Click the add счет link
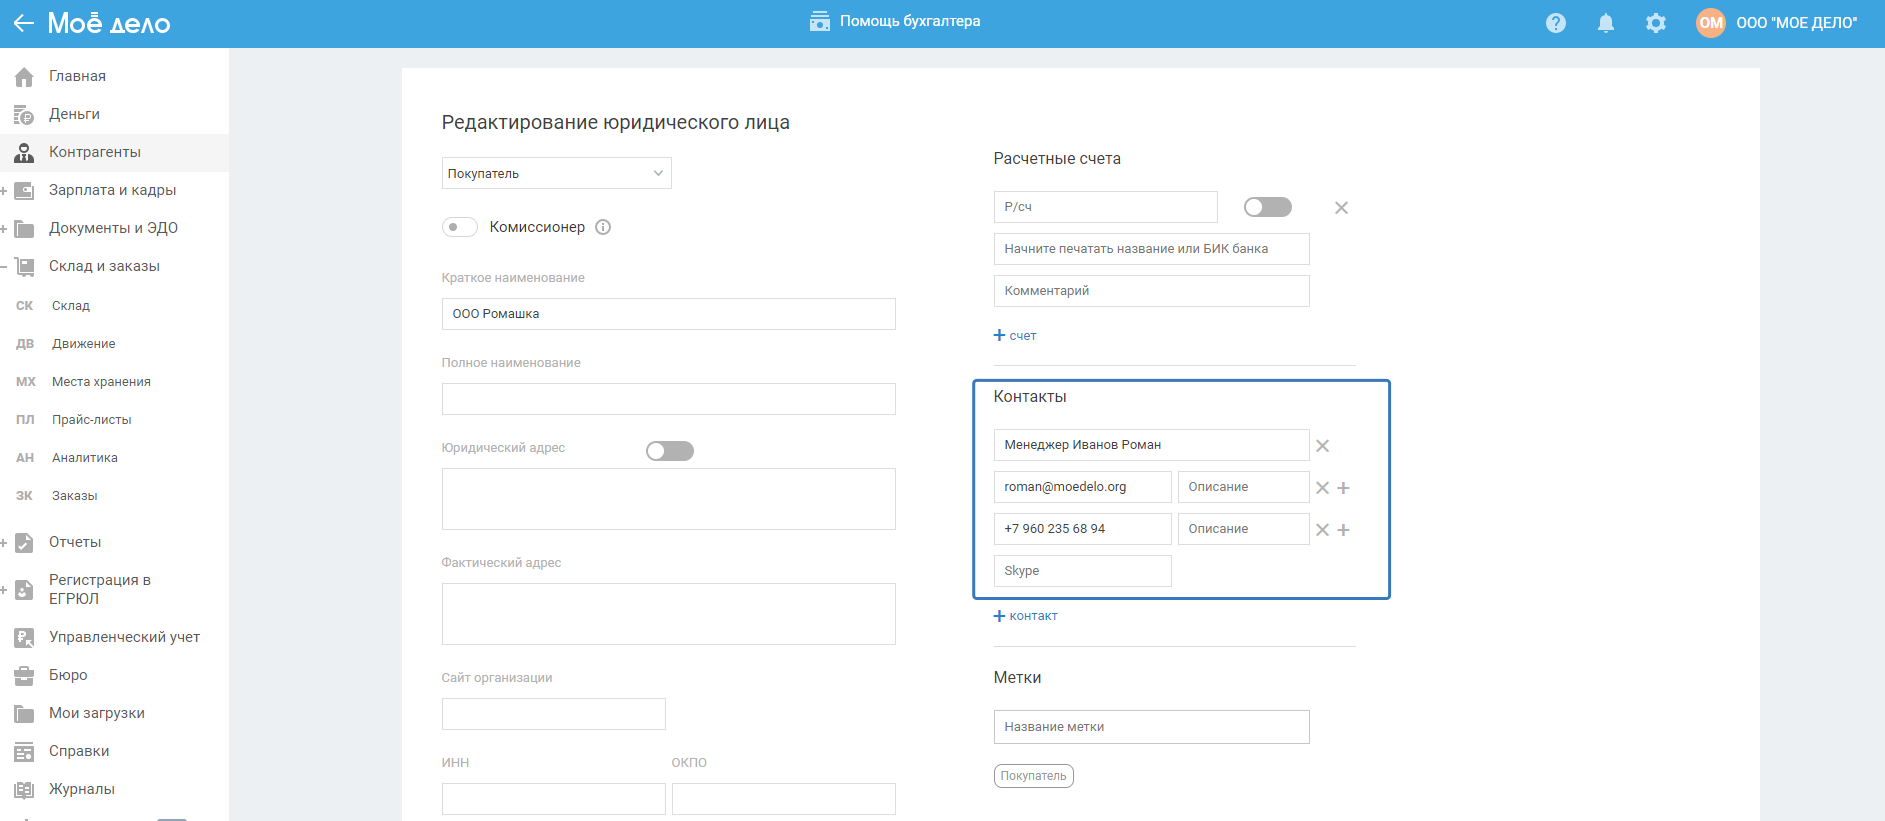This screenshot has height=821, width=1885. click(x=1015, y=336)
